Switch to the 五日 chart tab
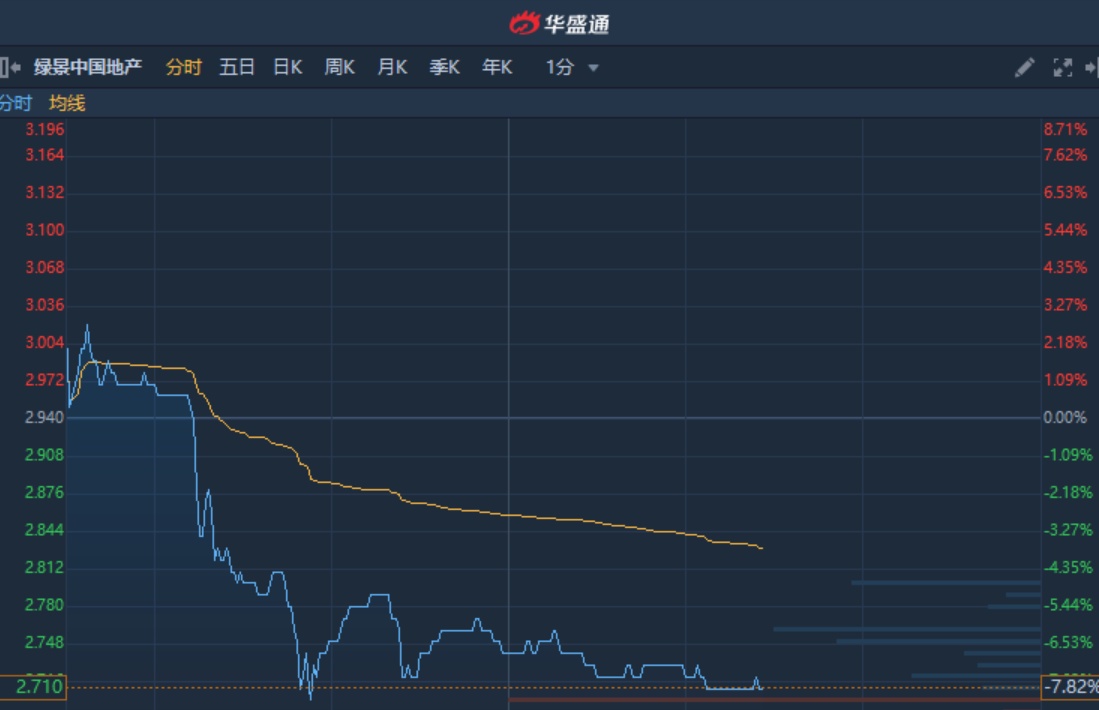Screen dimensions: 1099x710 point(236,67)
